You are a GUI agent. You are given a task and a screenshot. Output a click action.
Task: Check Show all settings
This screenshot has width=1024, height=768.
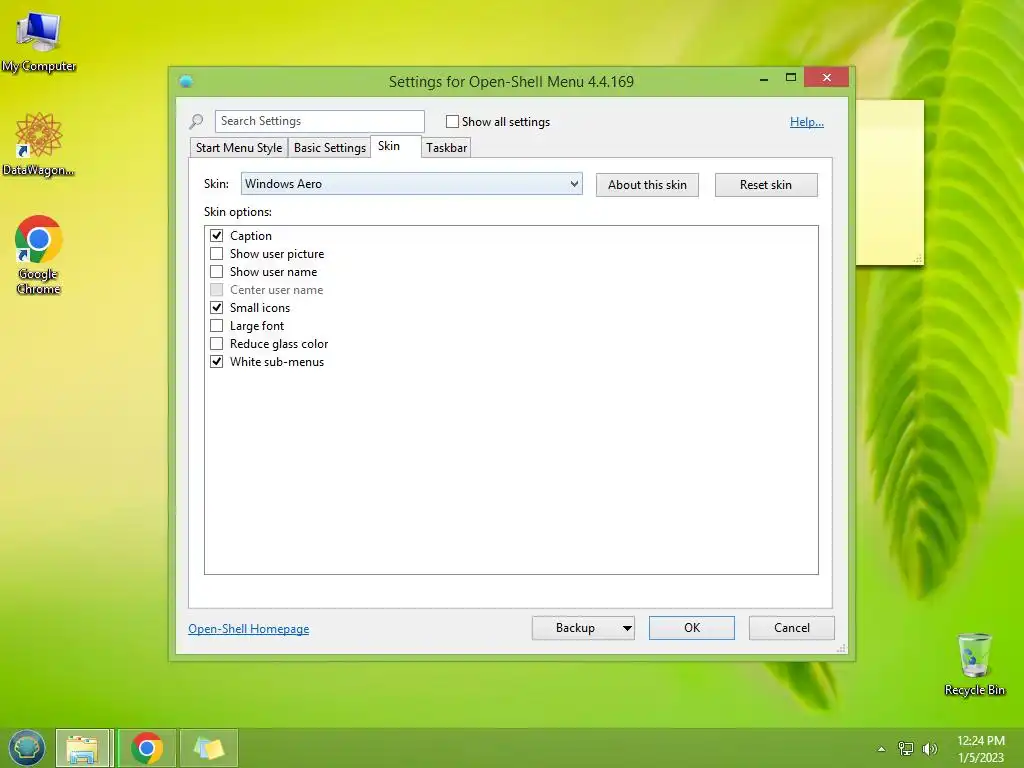click(x=452, y=121)
